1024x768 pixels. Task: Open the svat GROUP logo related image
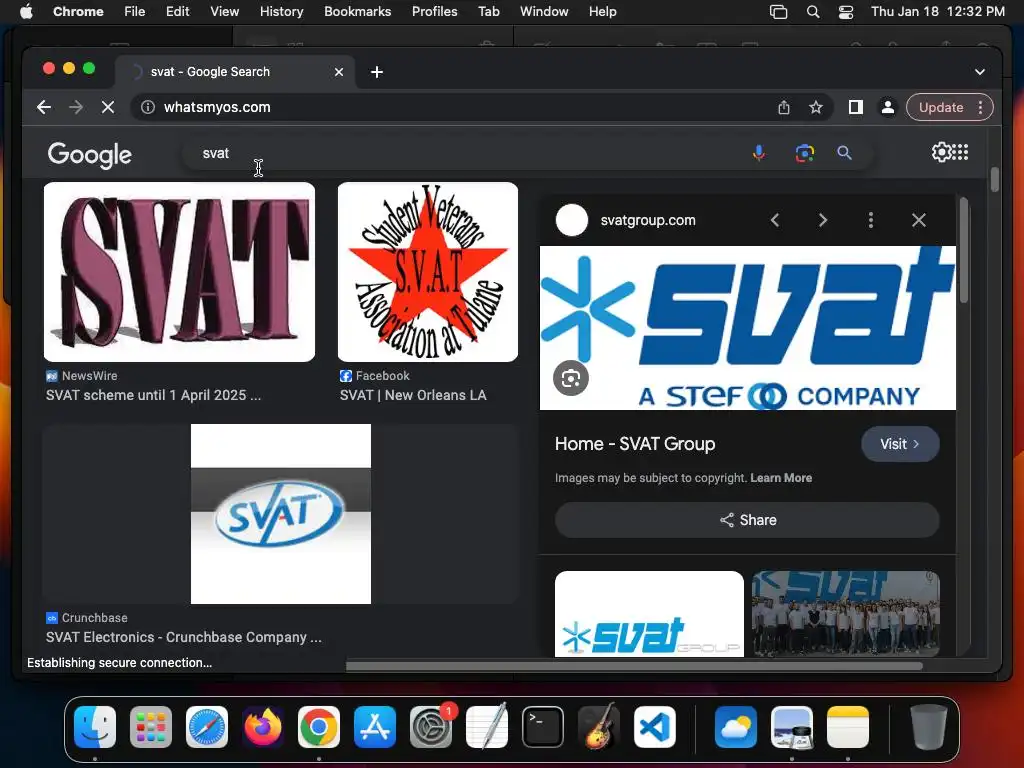(x=649, y=614)
